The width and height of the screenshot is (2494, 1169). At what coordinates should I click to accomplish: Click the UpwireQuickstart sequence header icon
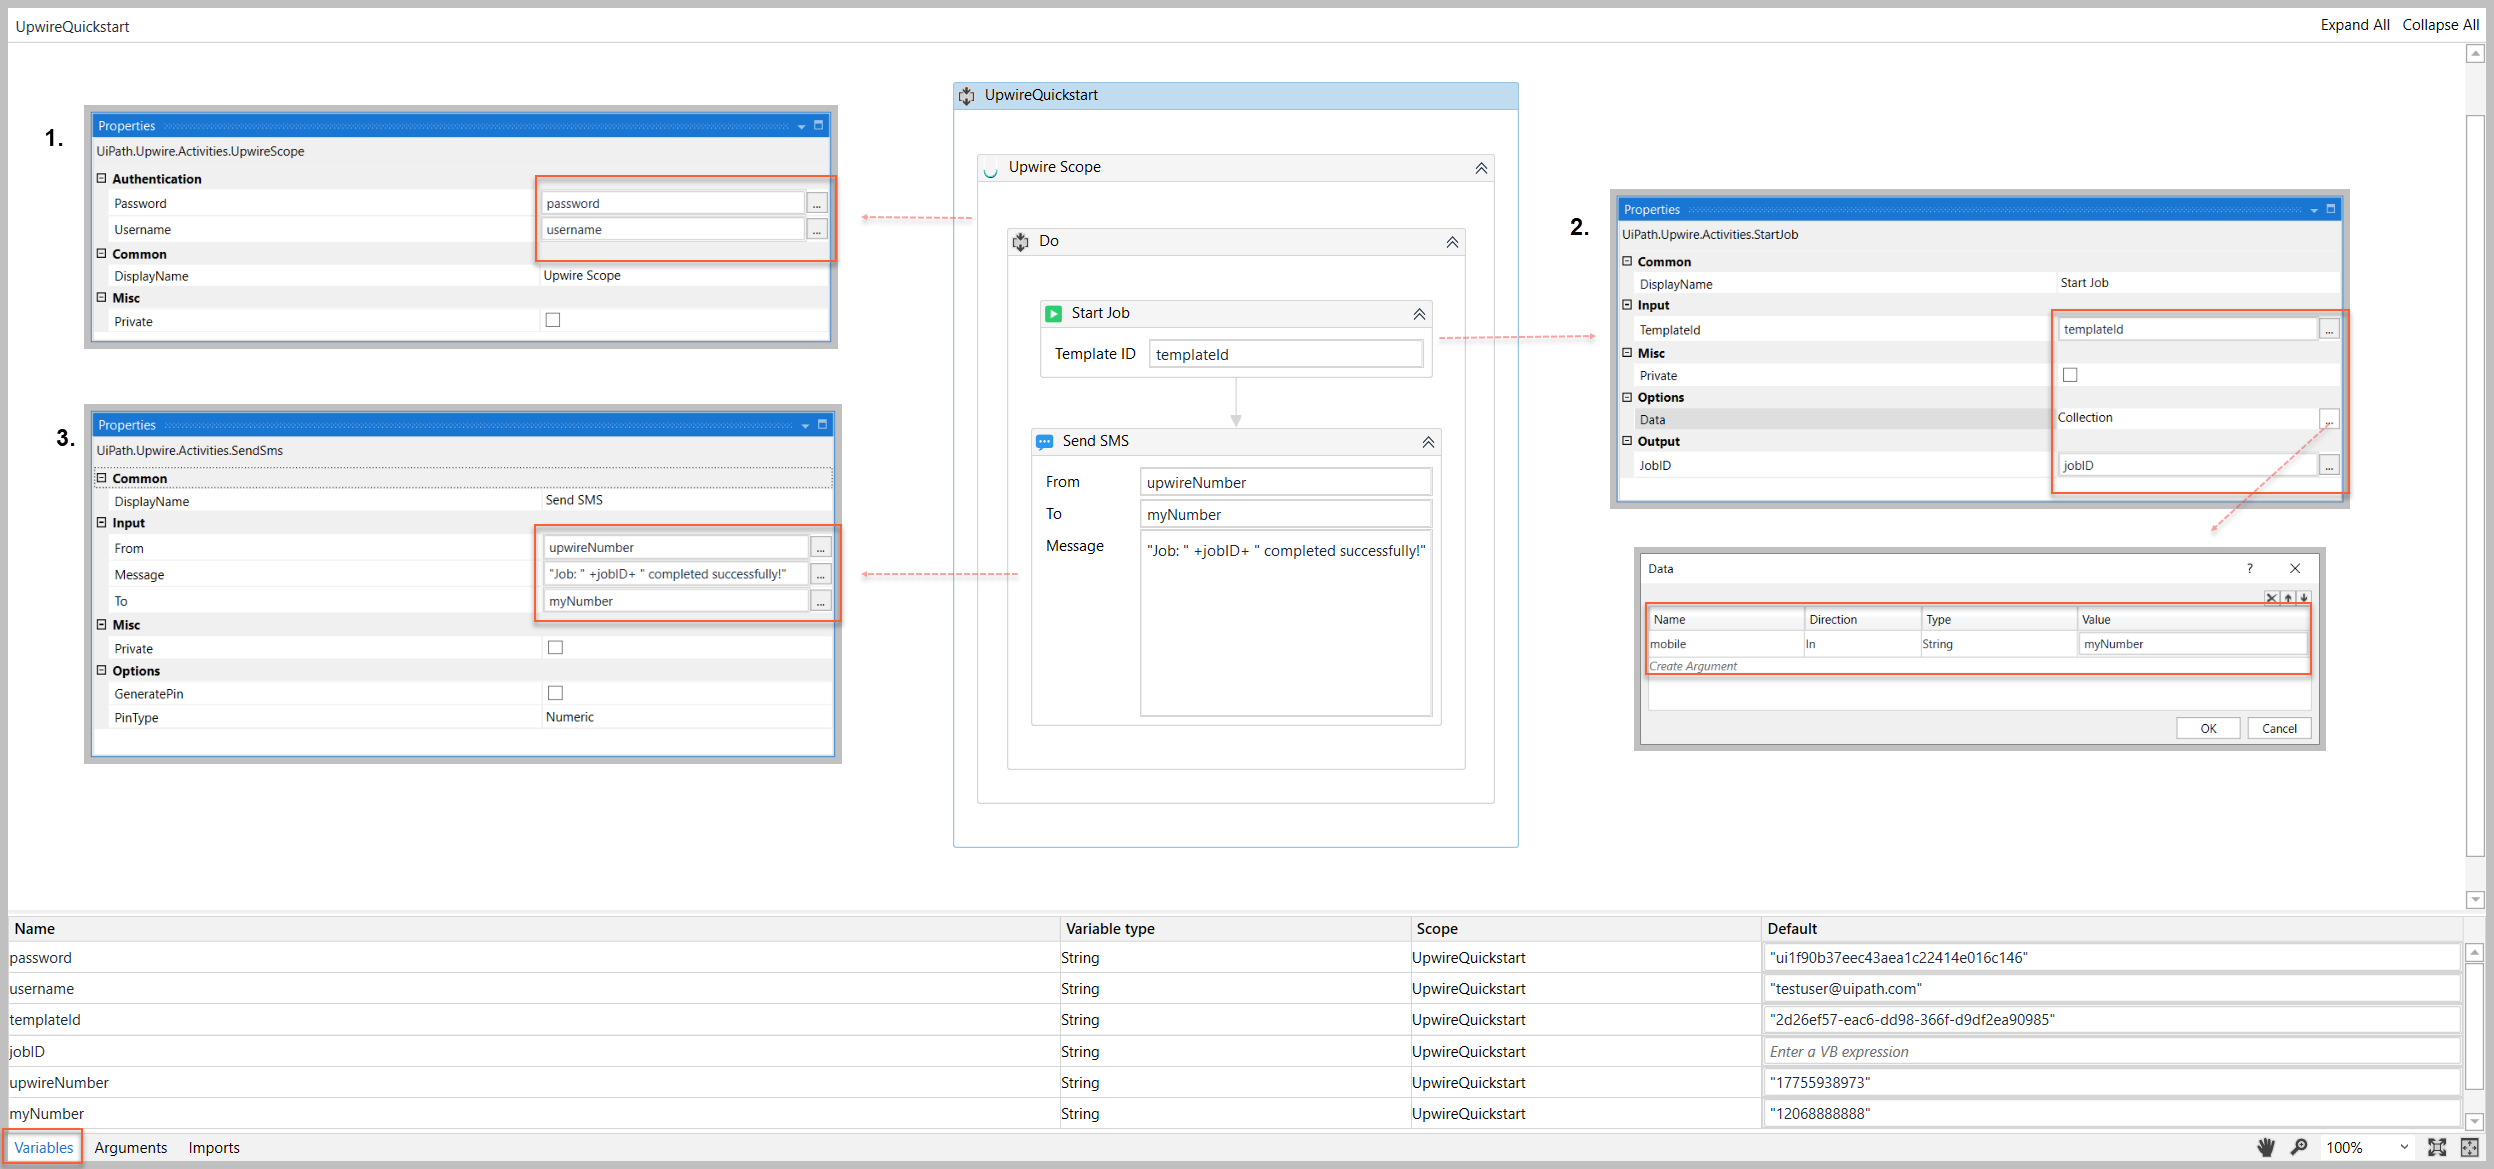[966, 96]
